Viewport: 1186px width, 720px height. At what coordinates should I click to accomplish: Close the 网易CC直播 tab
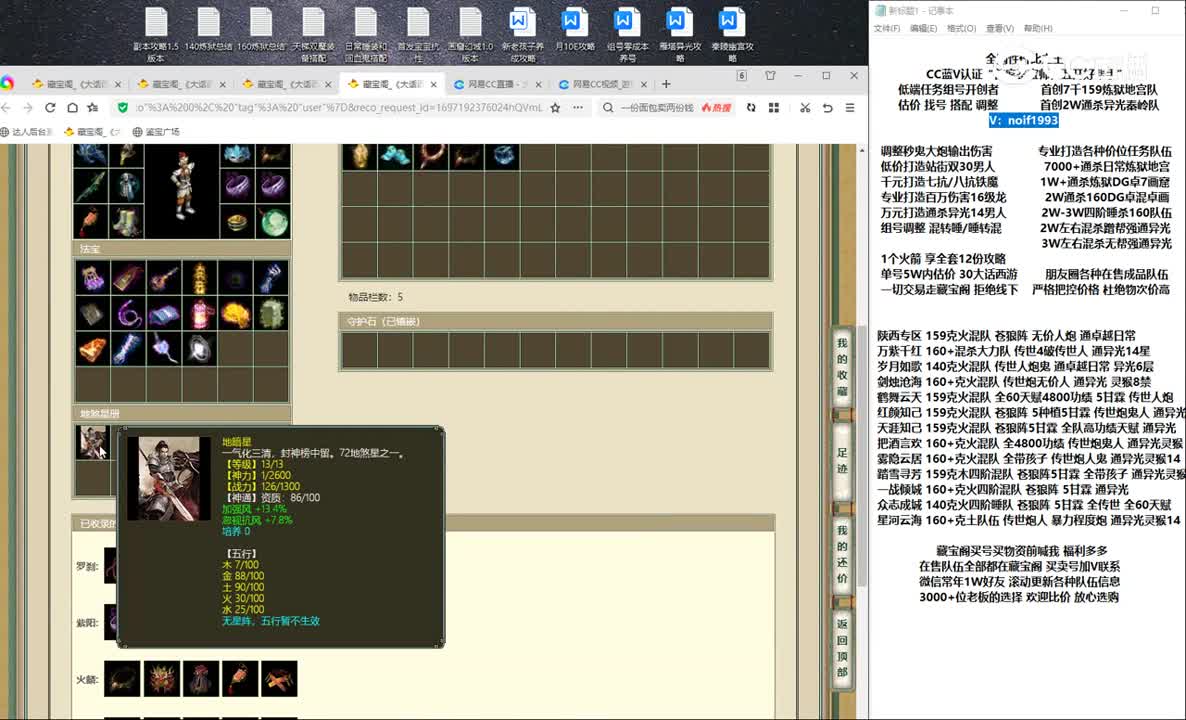click(539, 84)
